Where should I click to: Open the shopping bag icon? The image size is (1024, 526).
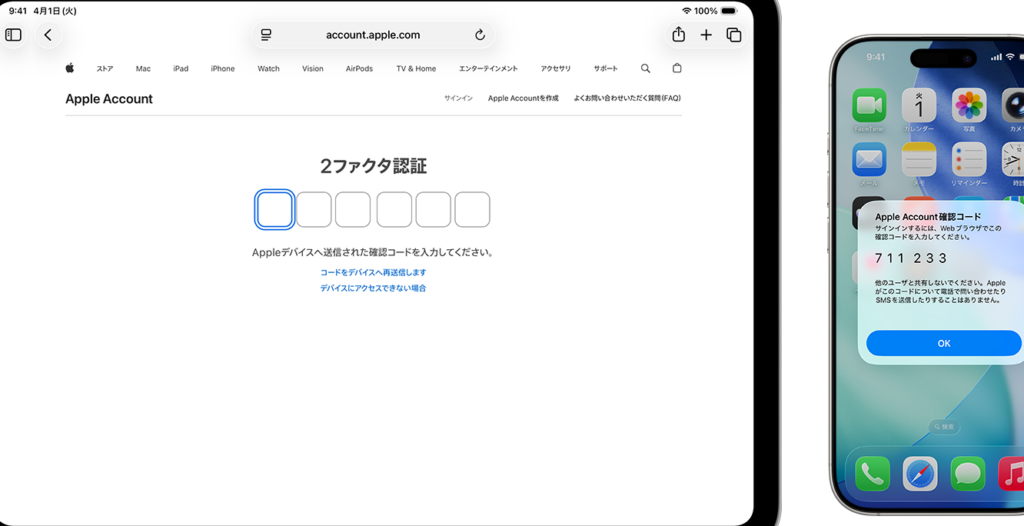click(x=677, y=68)
